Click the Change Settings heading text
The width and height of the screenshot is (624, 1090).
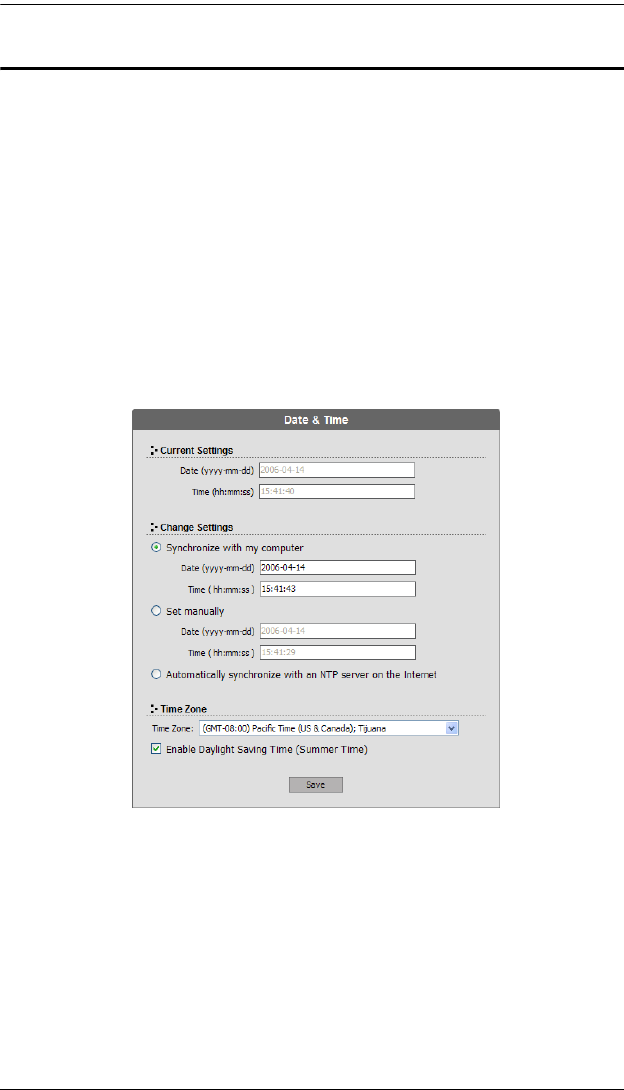point(196,527)
